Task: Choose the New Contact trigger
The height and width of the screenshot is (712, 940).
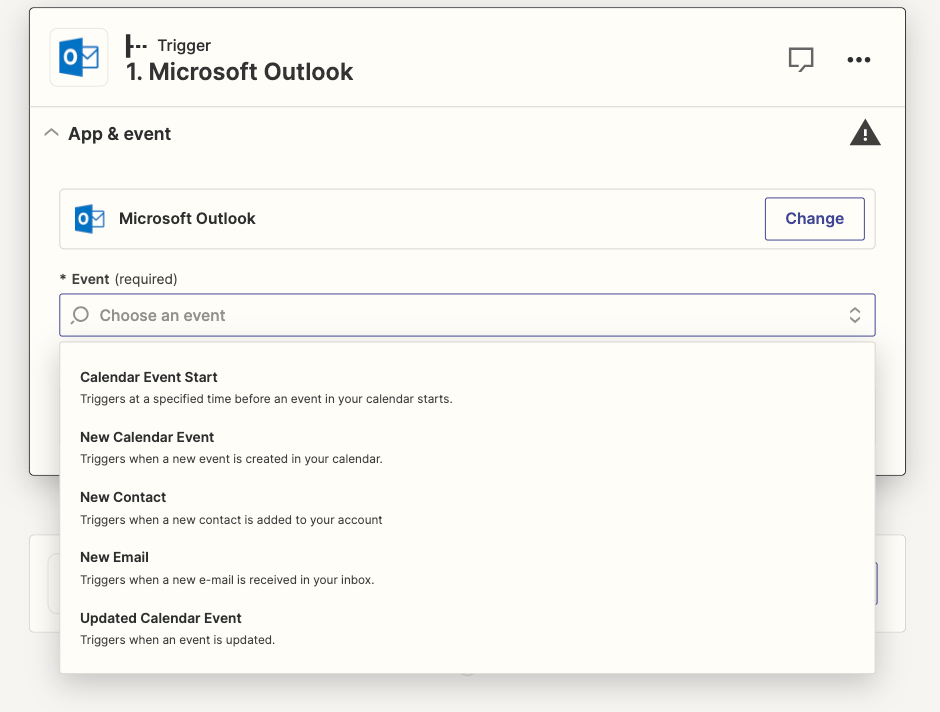Action: tap(467, 508)
